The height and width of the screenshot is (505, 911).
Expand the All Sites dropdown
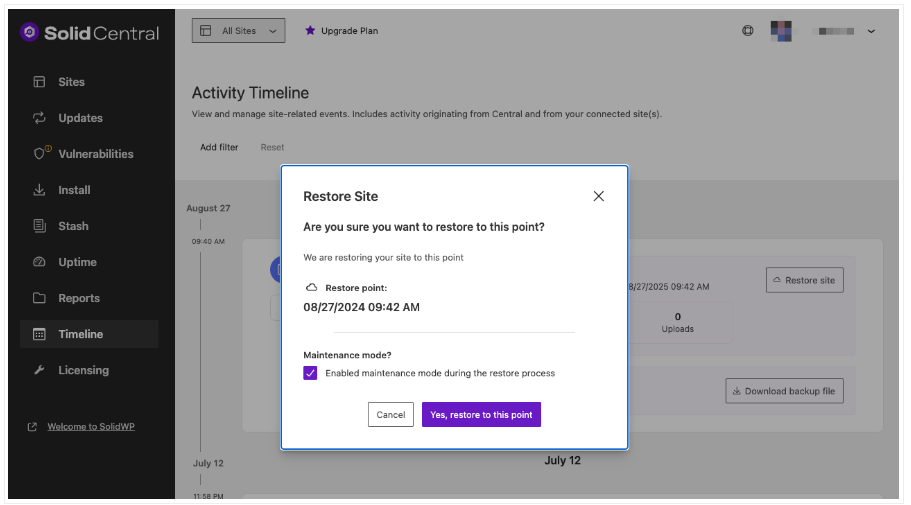tap(238, 31)
